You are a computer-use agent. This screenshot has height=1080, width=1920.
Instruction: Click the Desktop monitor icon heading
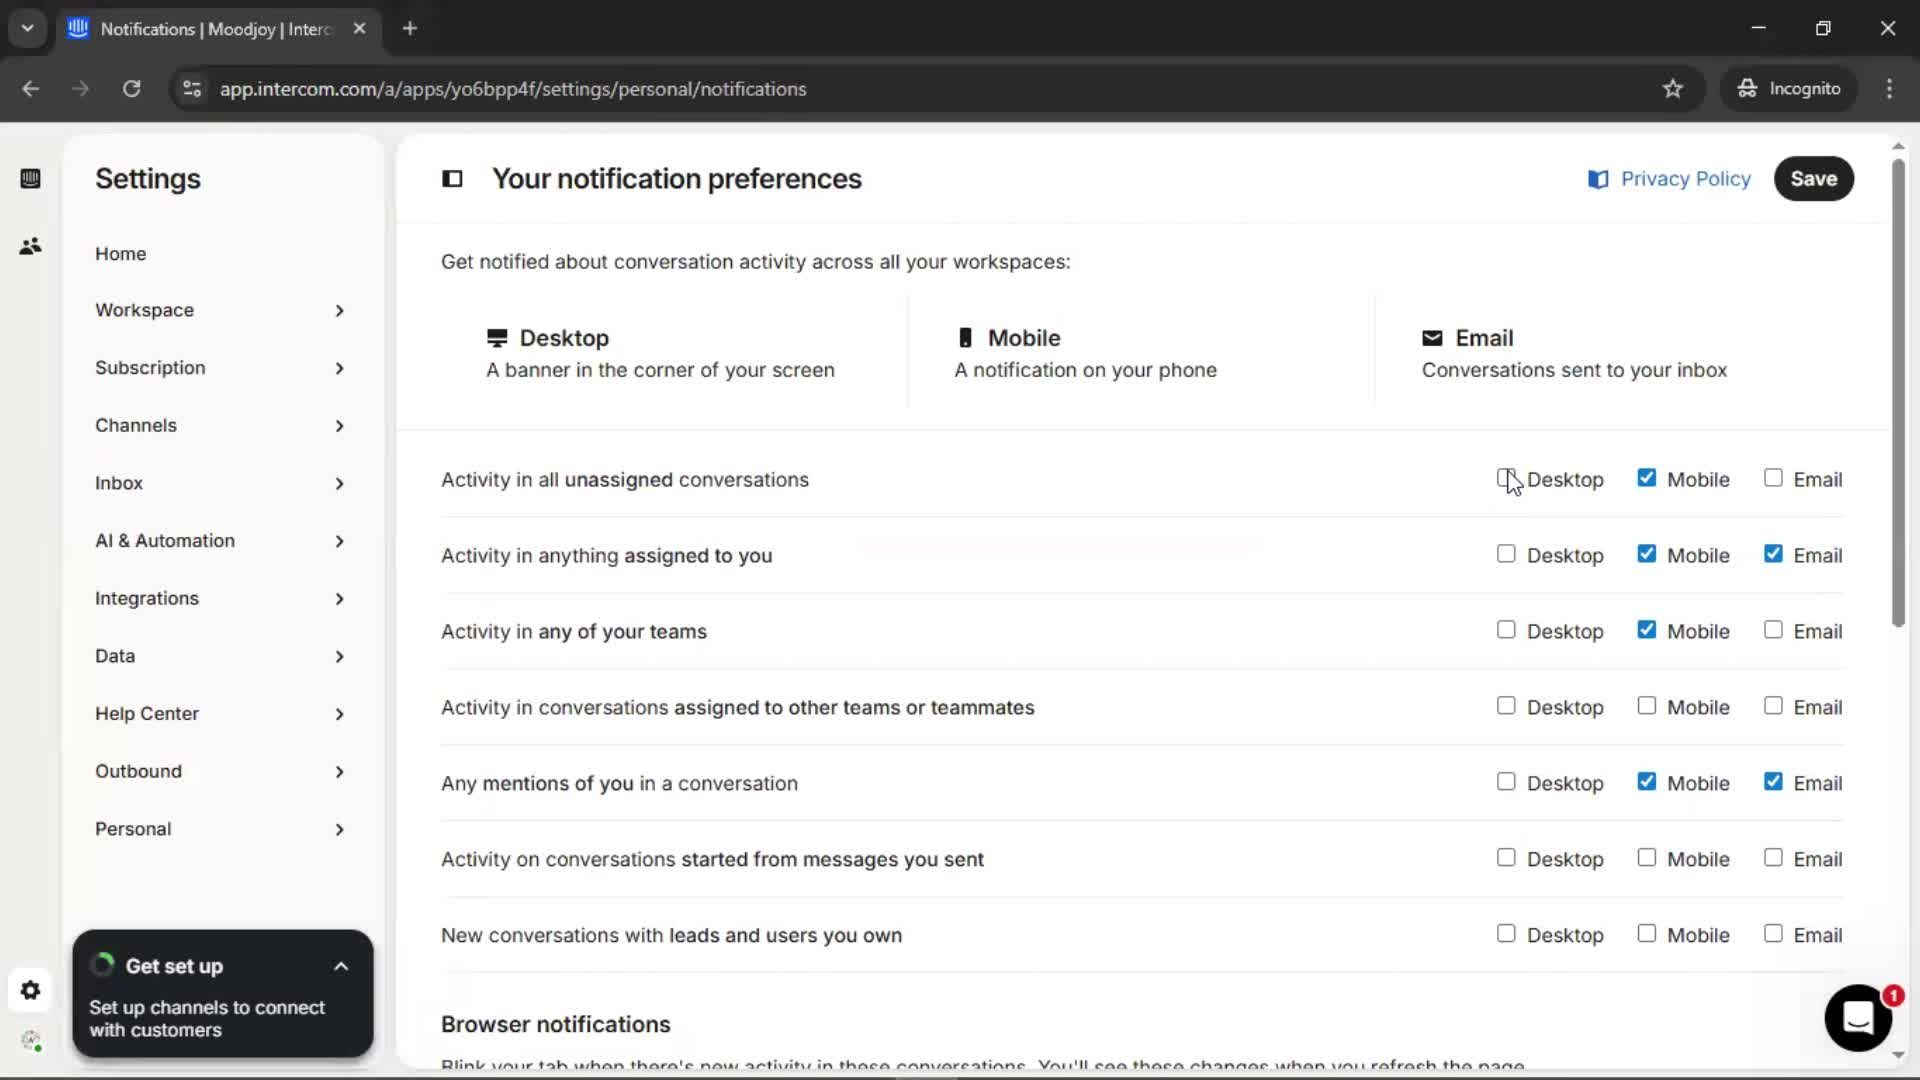click(497, 338)
